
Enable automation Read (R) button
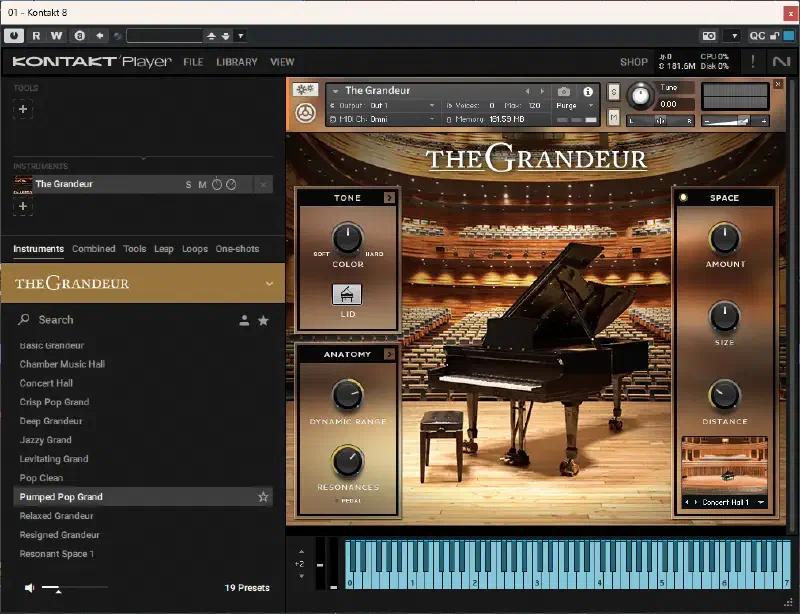36,36
